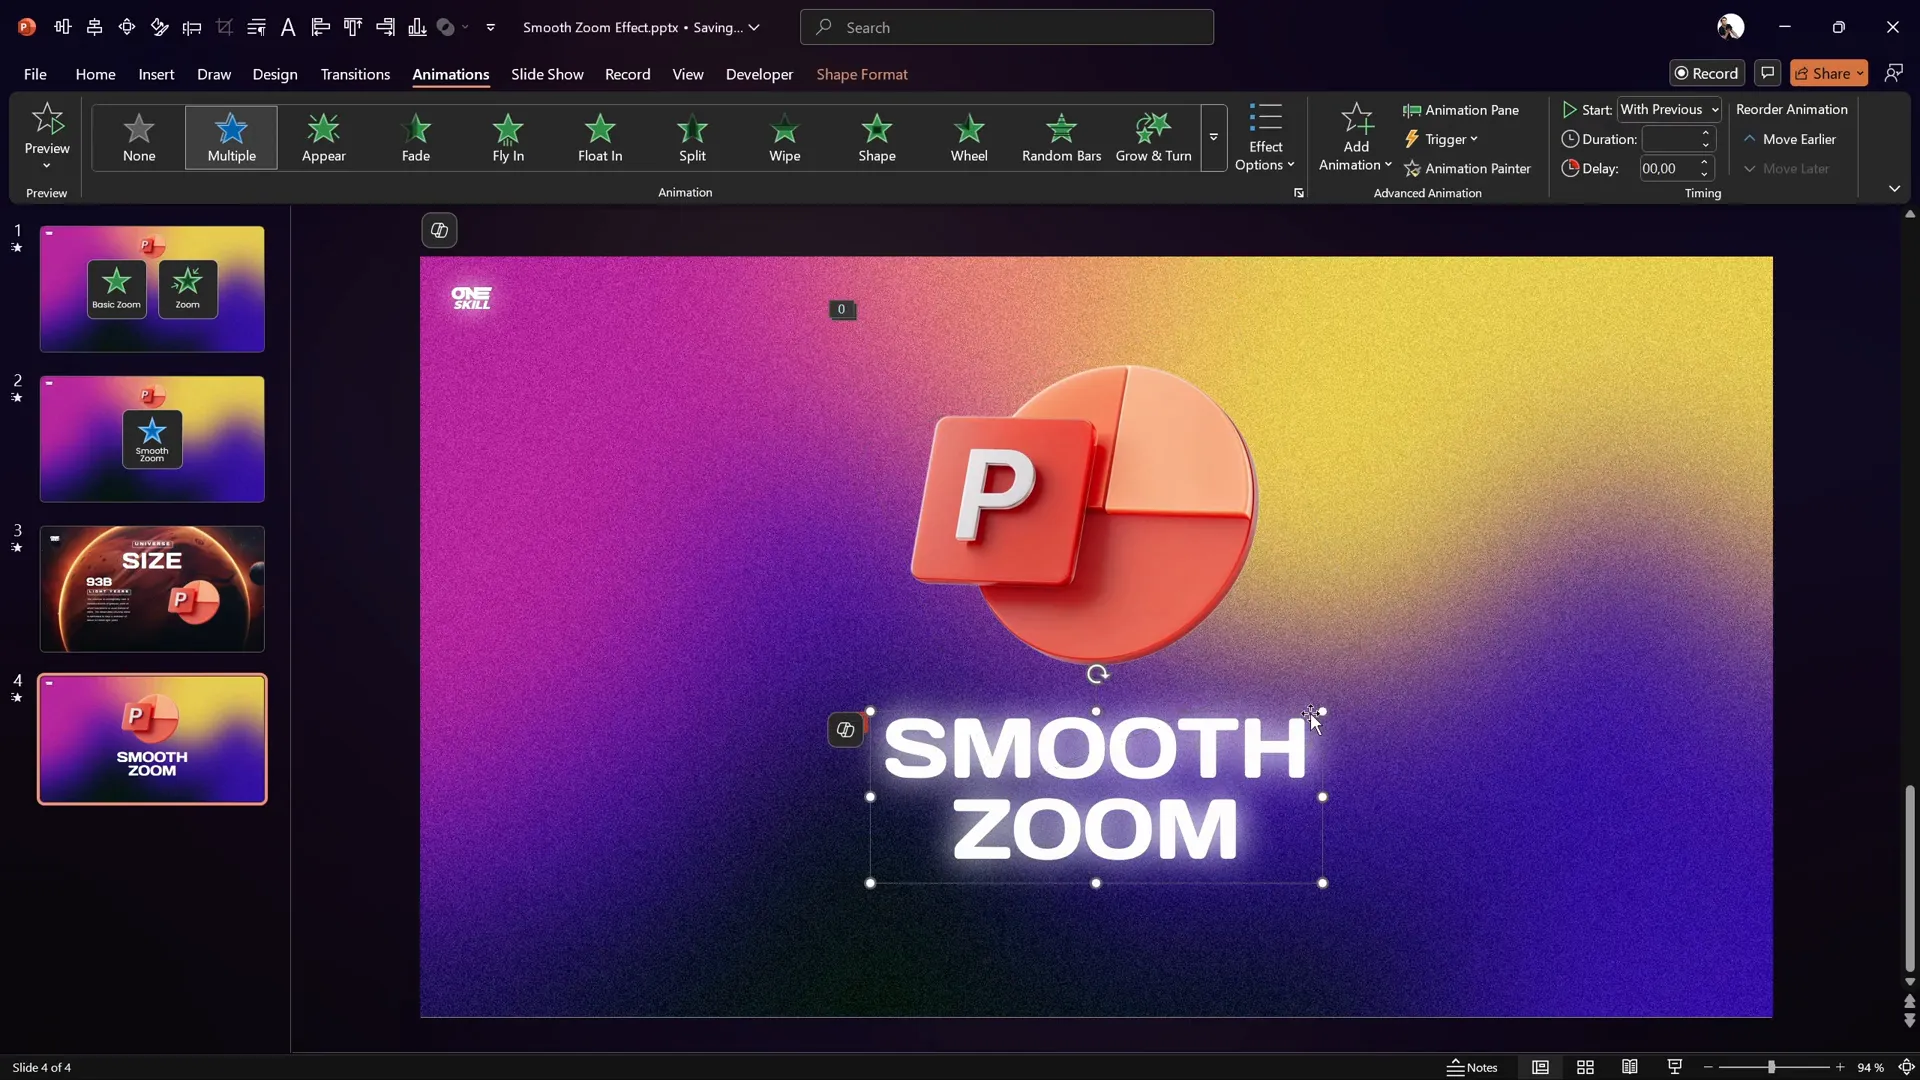The height and width of the screenshot is (1080, 1920).
Task: Click the Search box in title bar
Action: [x=1007, y=27]
